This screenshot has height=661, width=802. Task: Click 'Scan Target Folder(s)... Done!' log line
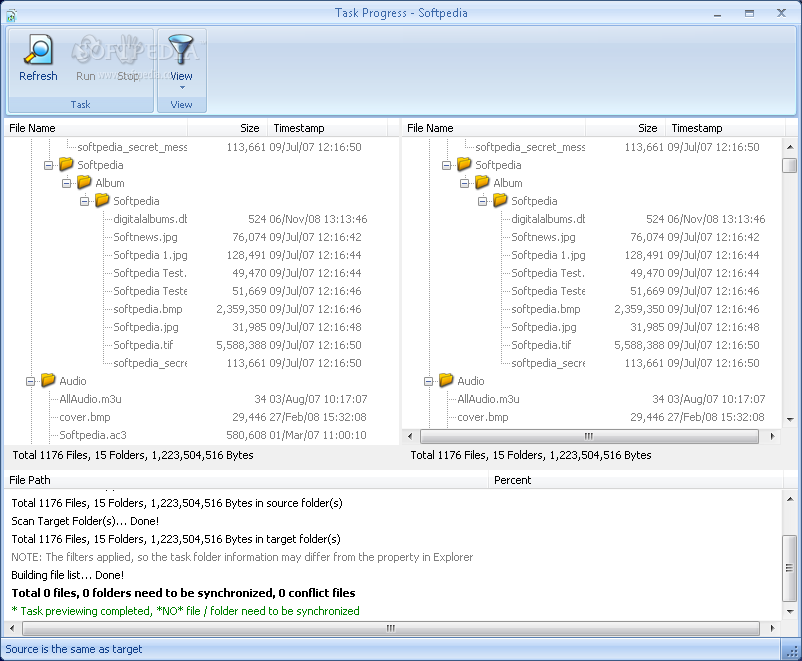pos(85,521)
